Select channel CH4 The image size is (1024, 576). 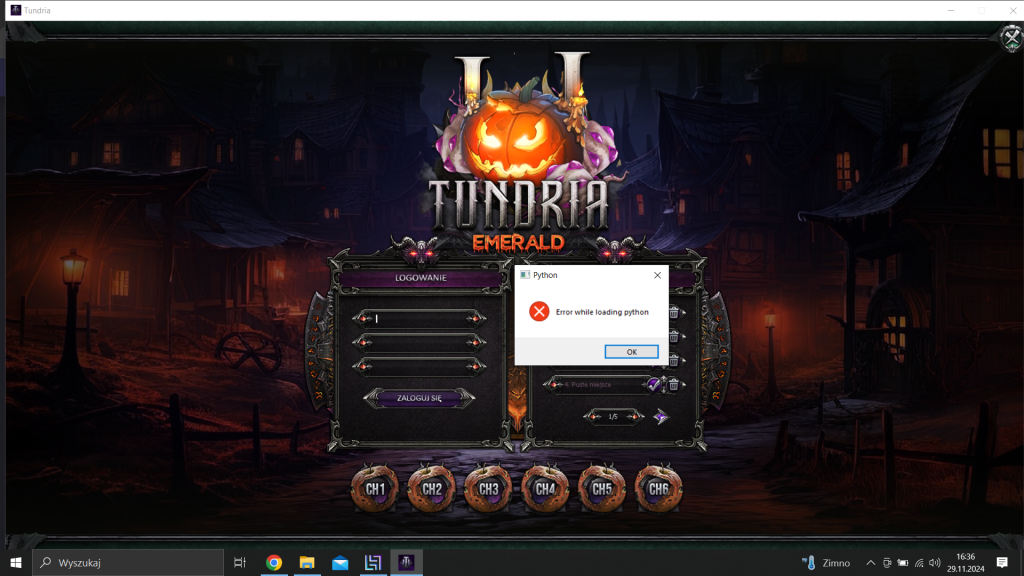click(544, 488)
